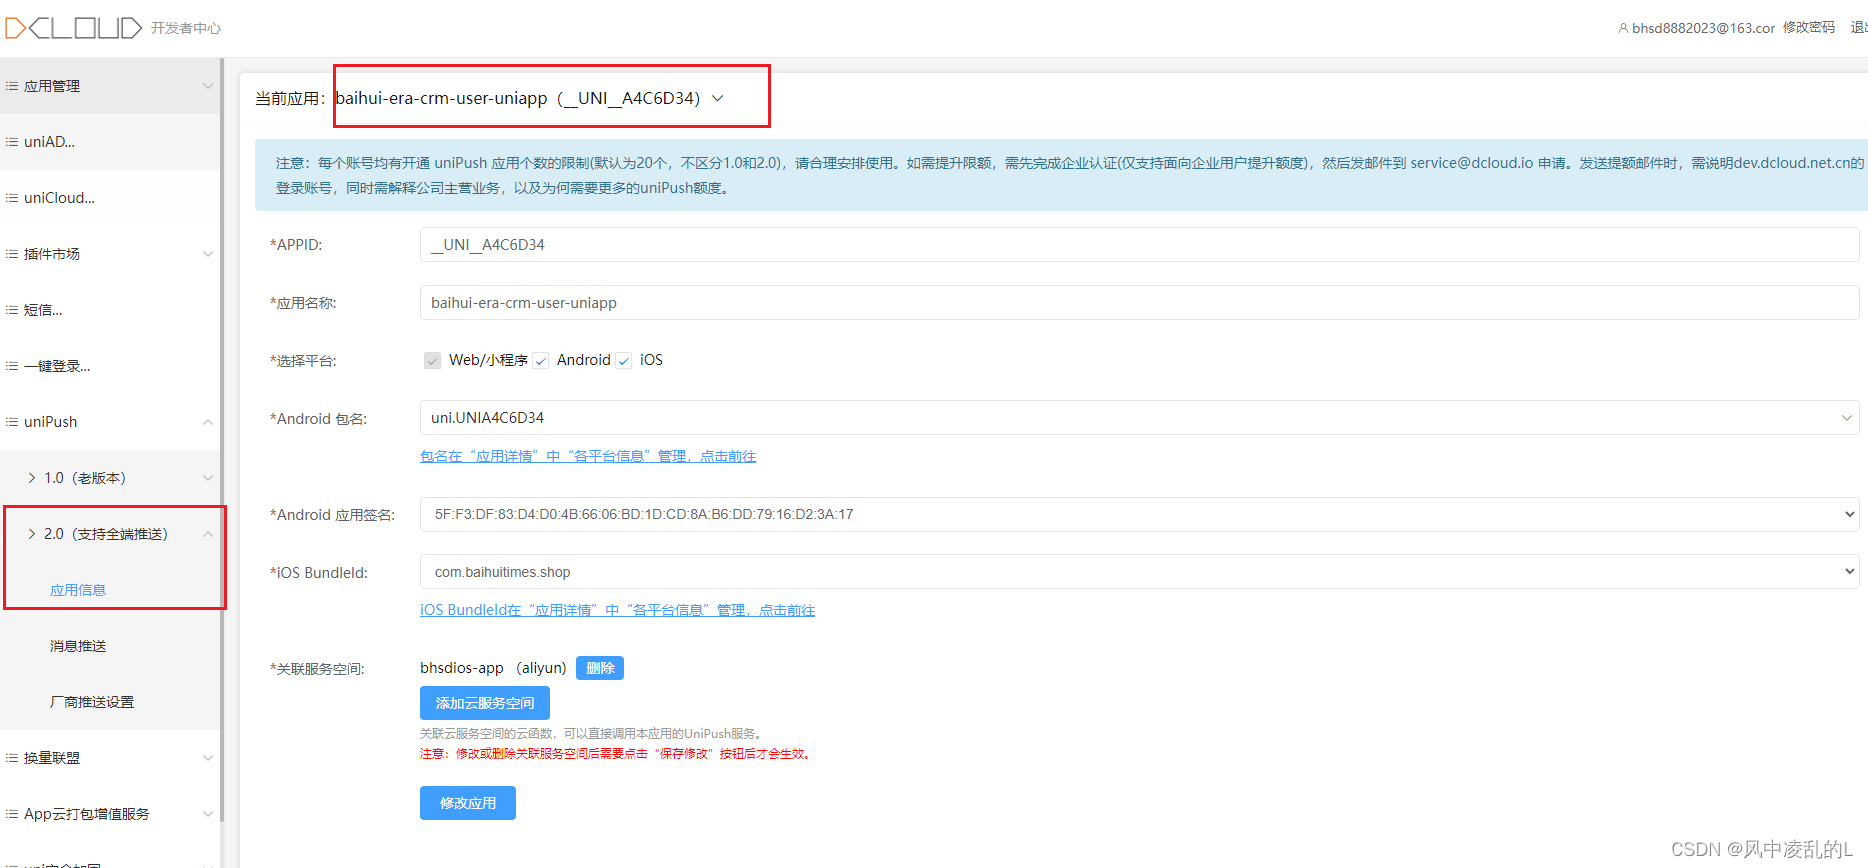Viewport: 1868px width, 868px height.
Task: Click the bhsdios-app (aliyun) service space text
Action: (493, 668)
